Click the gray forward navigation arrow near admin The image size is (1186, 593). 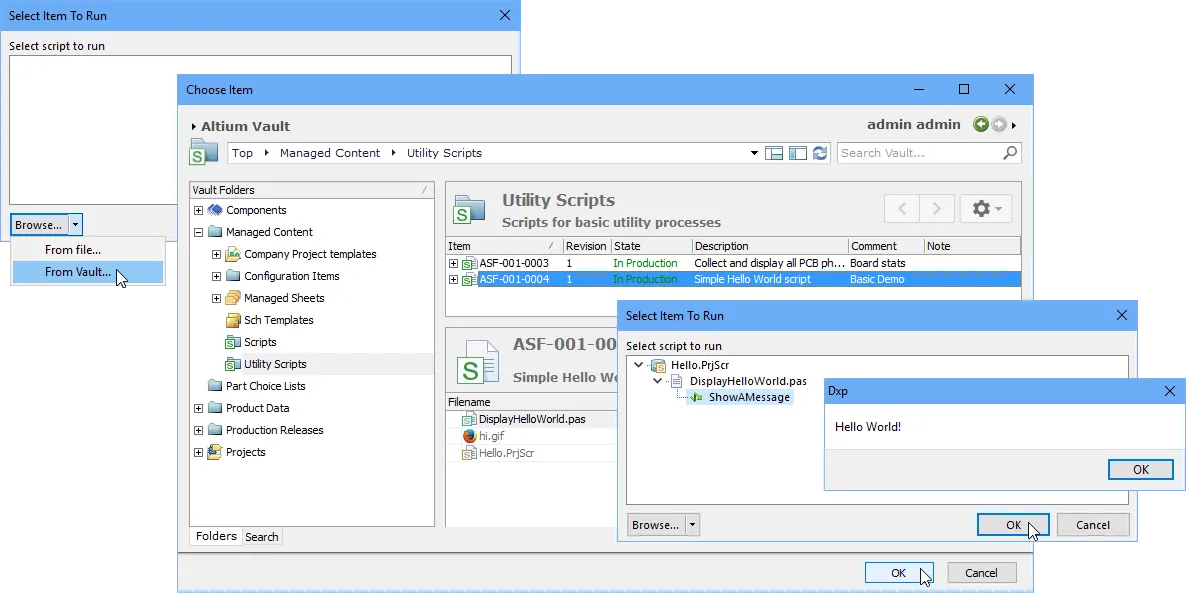click(x=999, y=125)
